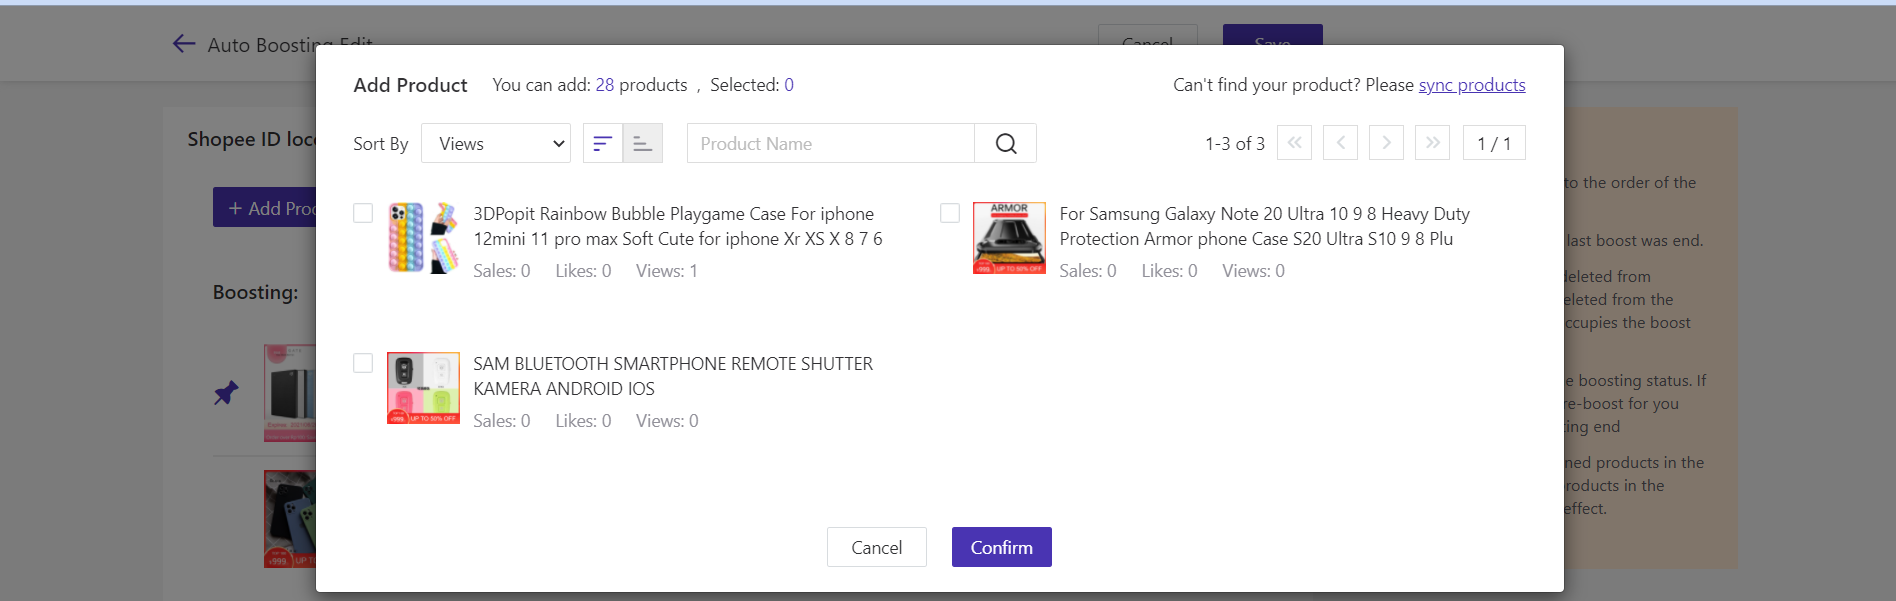This screenshot has width=1896, height=601.
Task: Open the Armor phone case thumbnail
Action: (x=1009, y=238)
